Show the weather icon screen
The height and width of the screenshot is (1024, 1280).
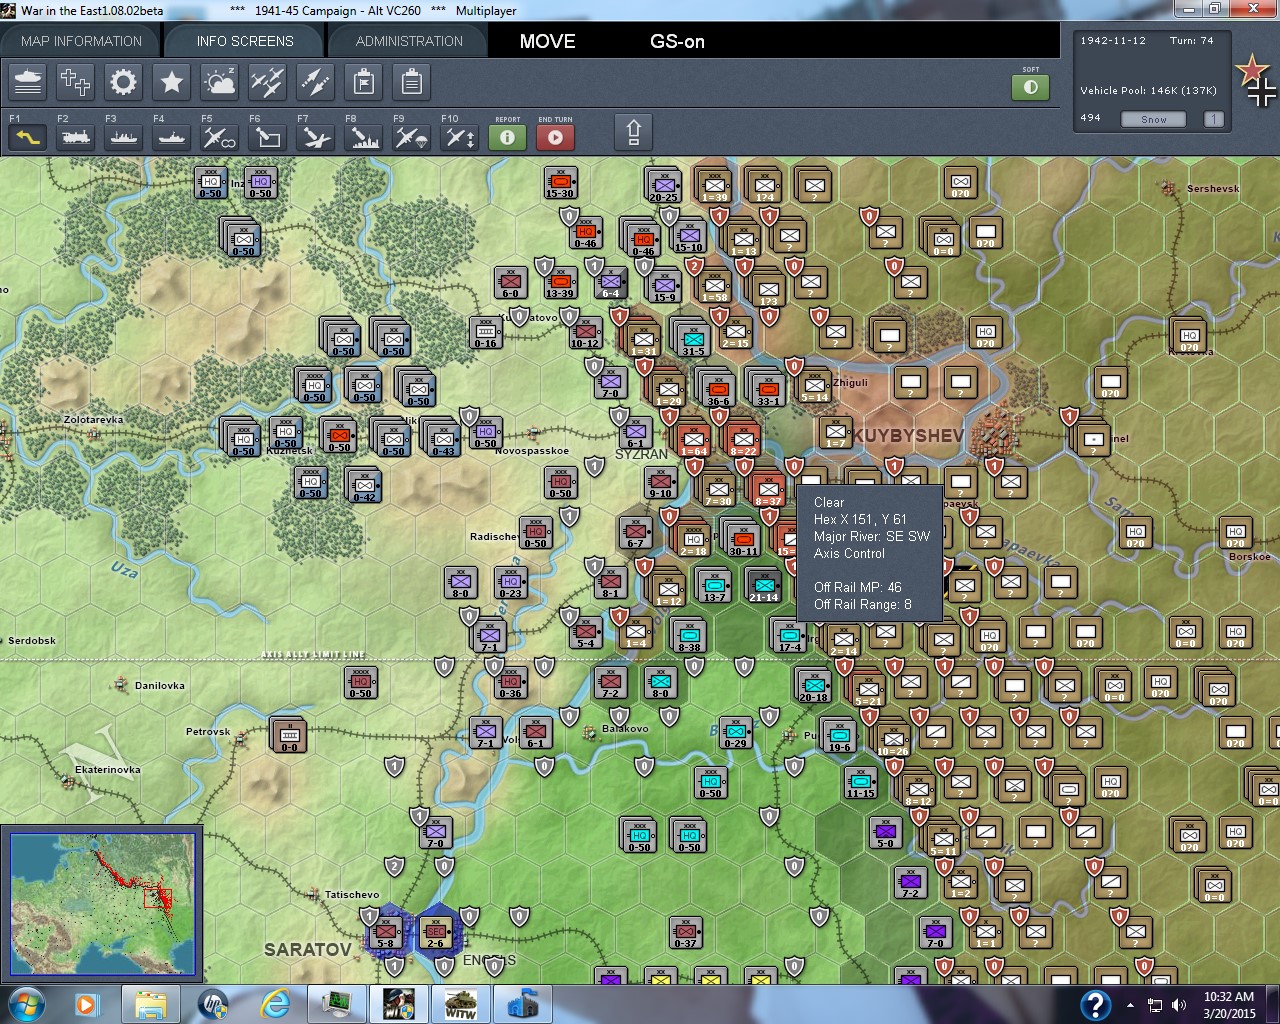coord(220,82)
